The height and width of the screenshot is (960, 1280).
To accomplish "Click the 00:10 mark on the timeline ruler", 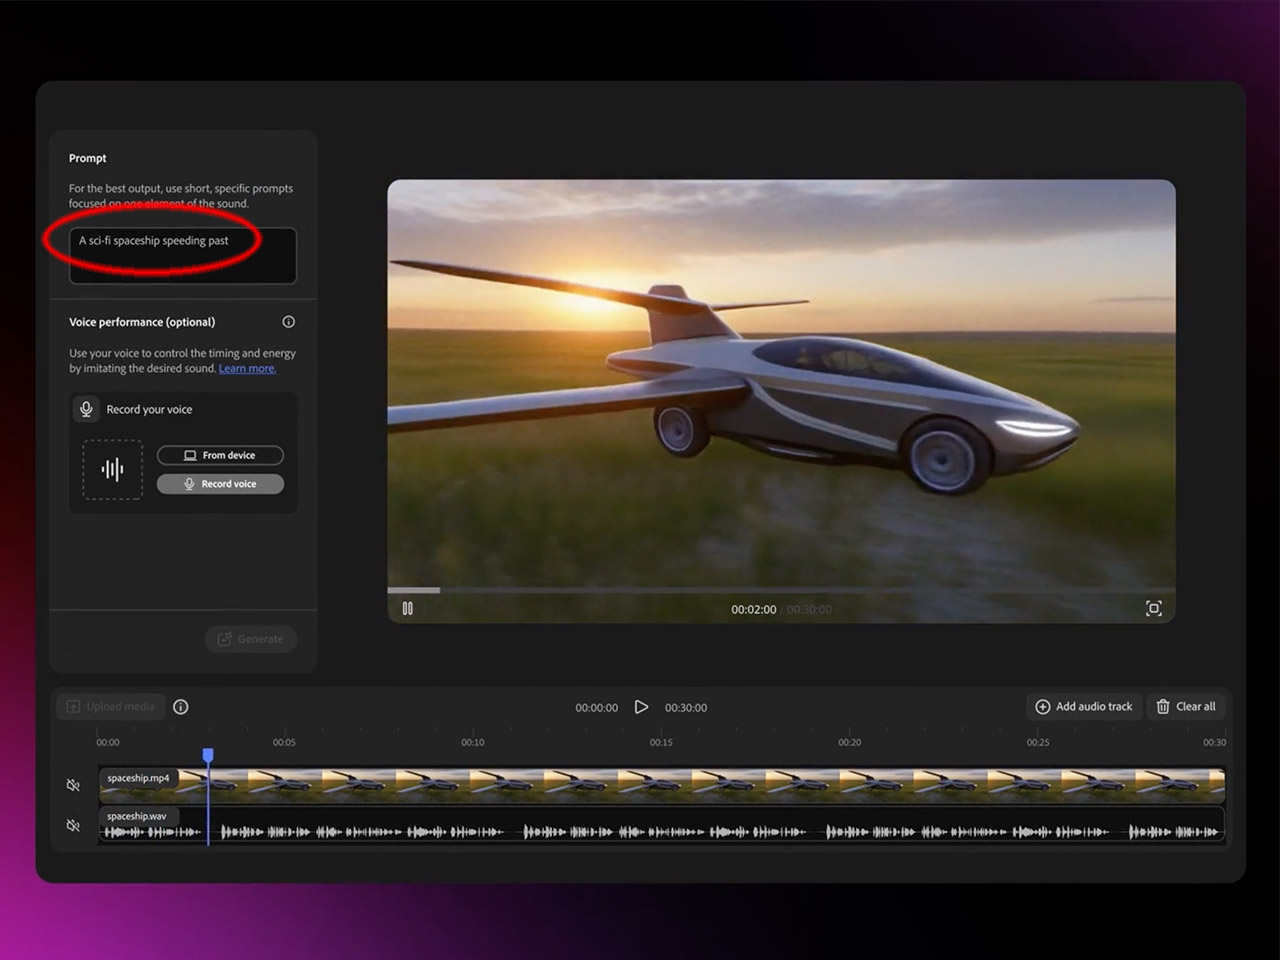I will pyautogui.click(x=473, y=743).
